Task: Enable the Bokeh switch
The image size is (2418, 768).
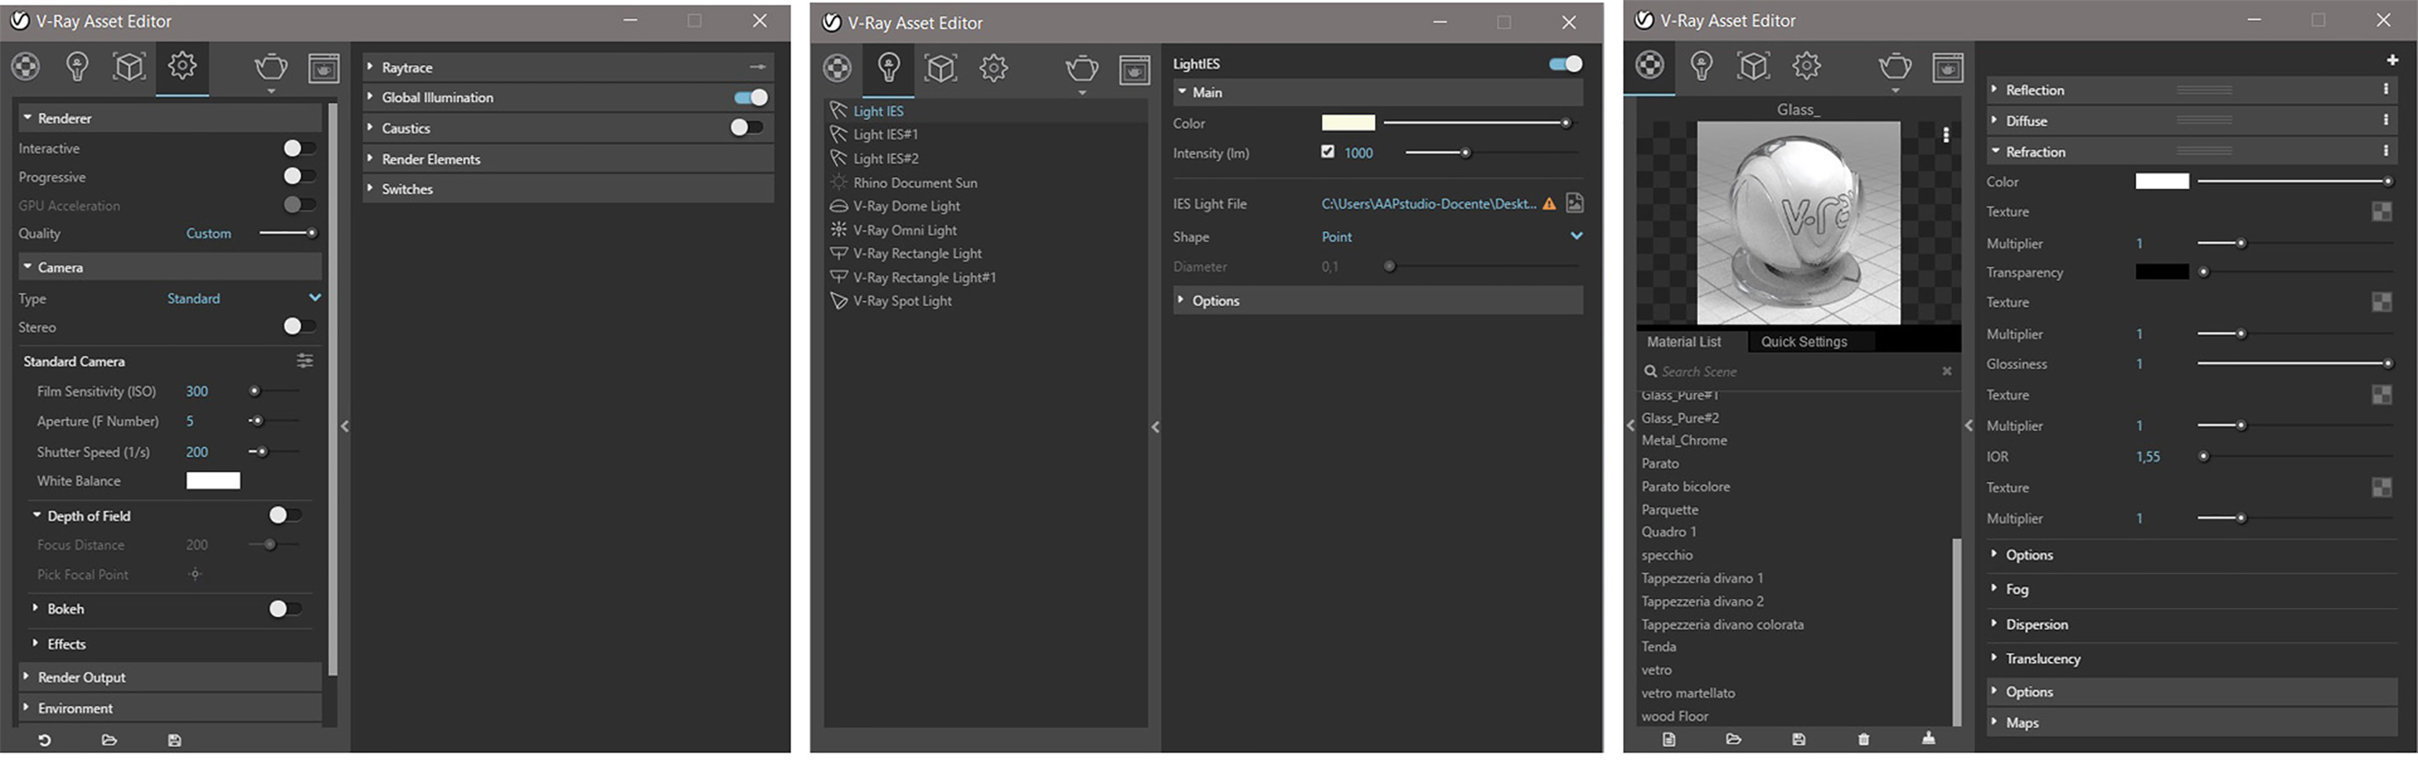Action: (285, 608)
